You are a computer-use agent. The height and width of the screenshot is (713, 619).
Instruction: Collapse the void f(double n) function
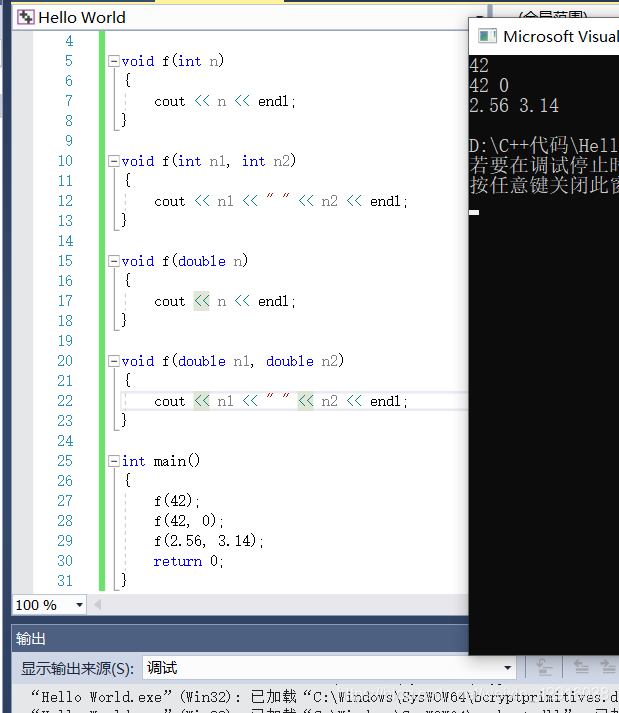[113, 261]
